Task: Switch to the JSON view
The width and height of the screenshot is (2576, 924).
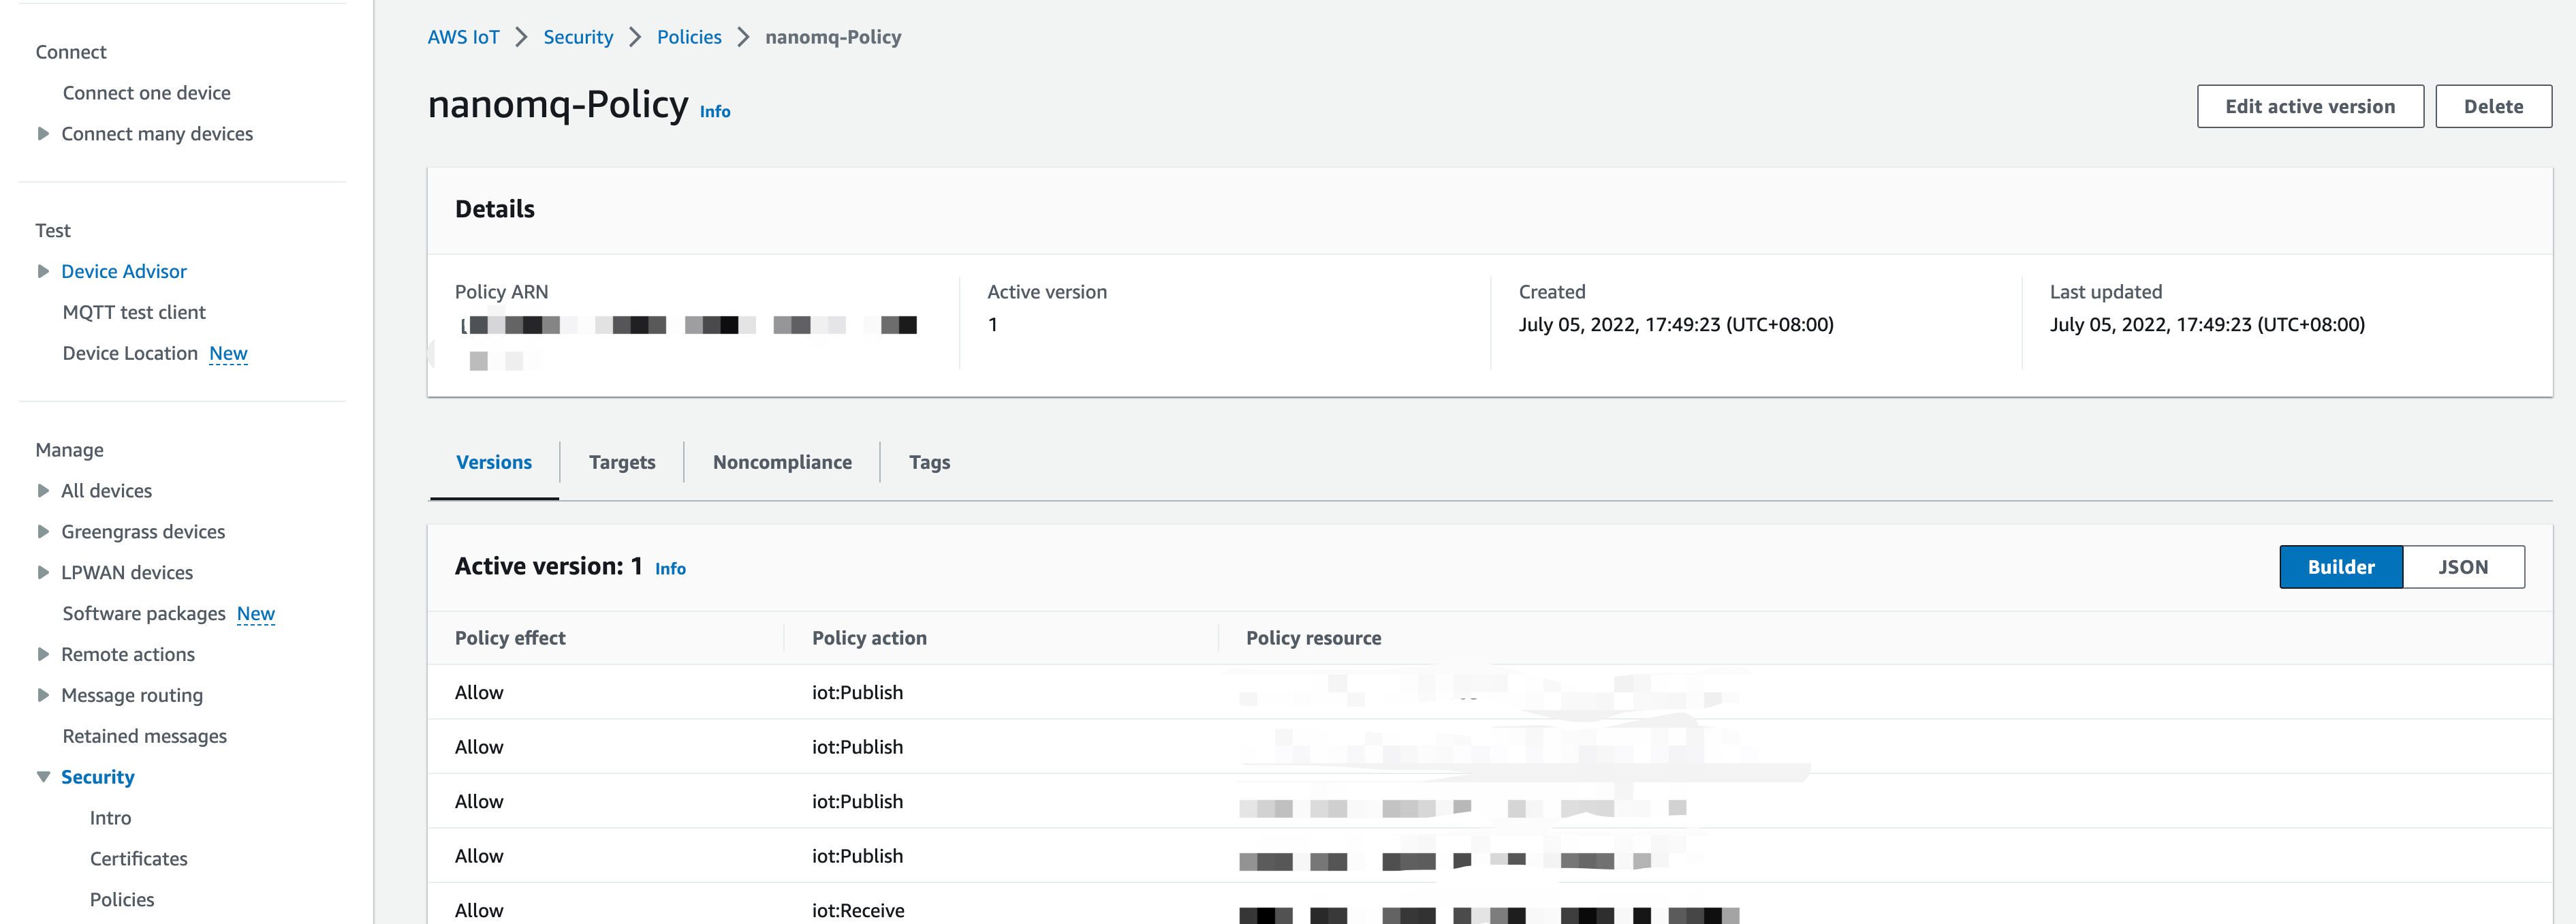Action: [2464, 566]
